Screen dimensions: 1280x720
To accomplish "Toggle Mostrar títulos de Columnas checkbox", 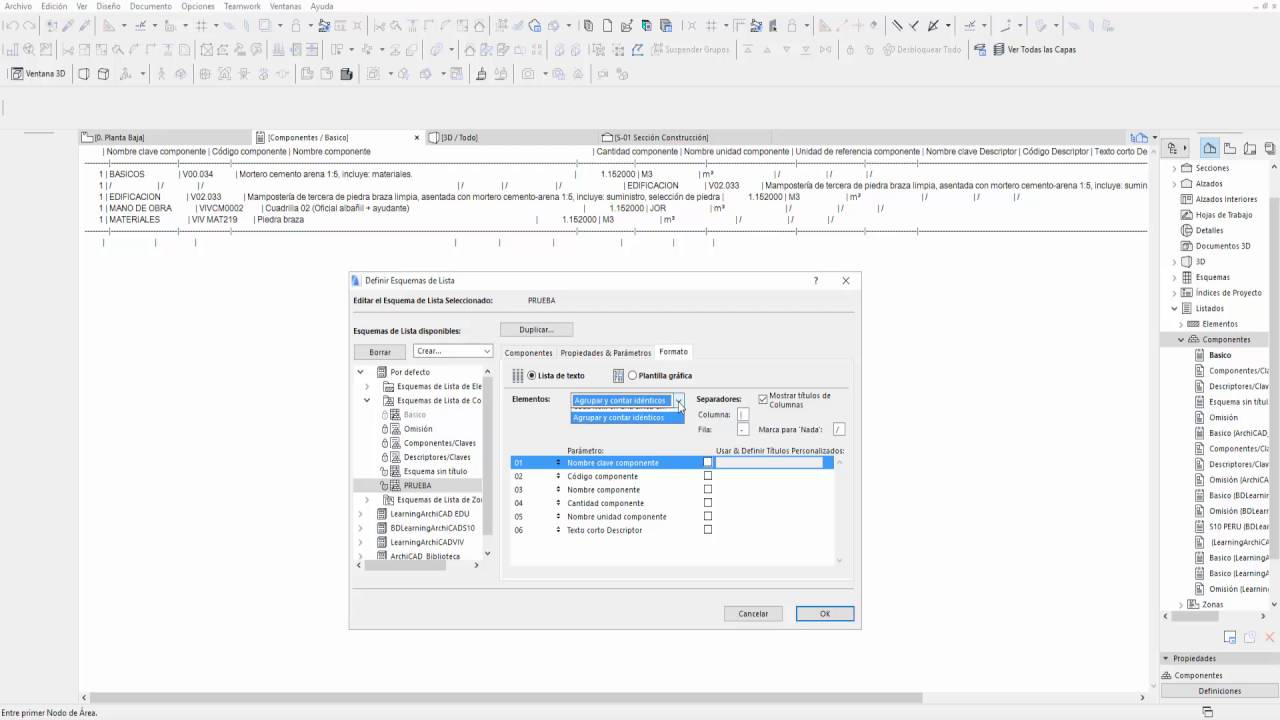I will (x=763, y=399).
